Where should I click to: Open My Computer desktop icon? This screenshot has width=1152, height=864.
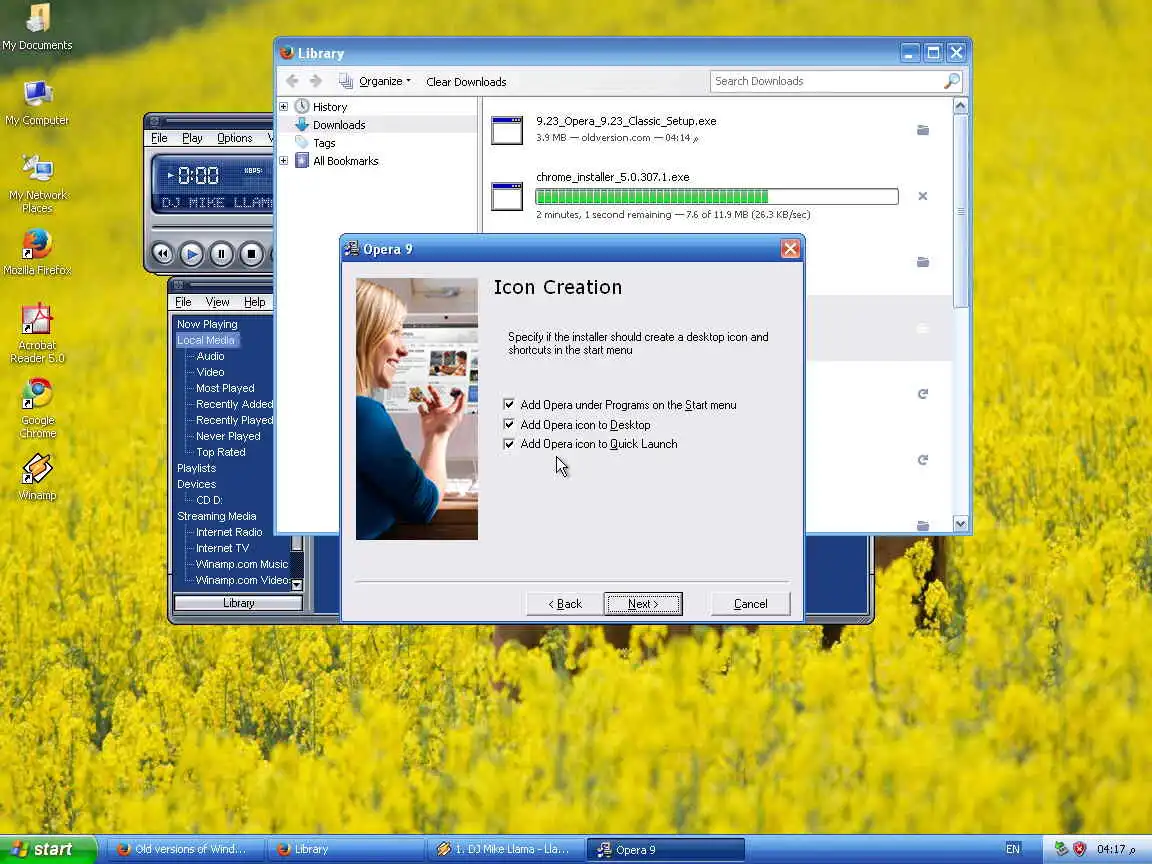coord(37,103)
